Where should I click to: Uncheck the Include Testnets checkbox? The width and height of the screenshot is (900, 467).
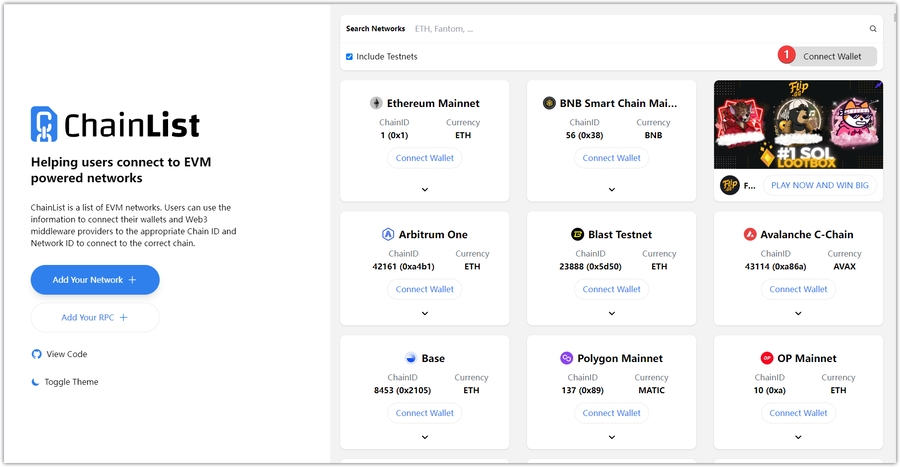[349, 57]
